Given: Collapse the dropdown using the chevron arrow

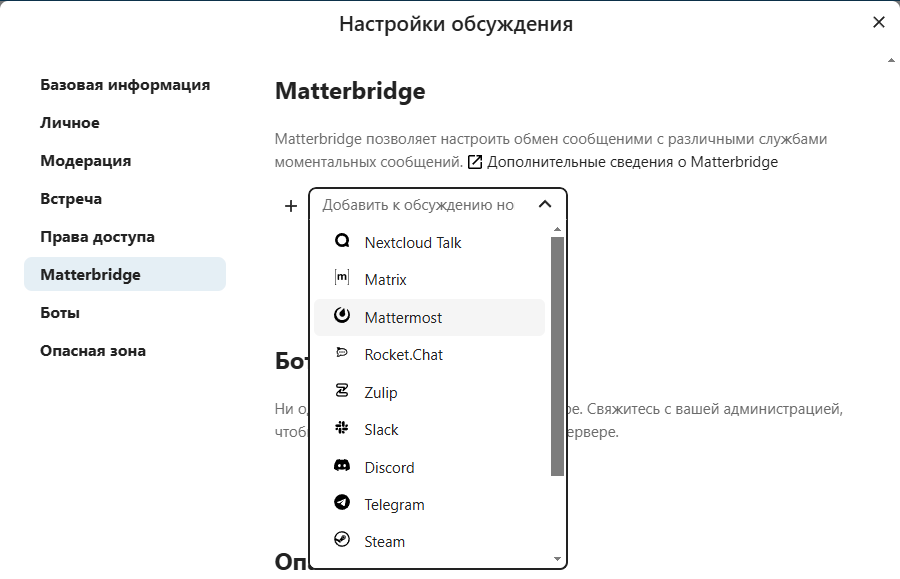Looking at the screenshot, I should (544, 205).
